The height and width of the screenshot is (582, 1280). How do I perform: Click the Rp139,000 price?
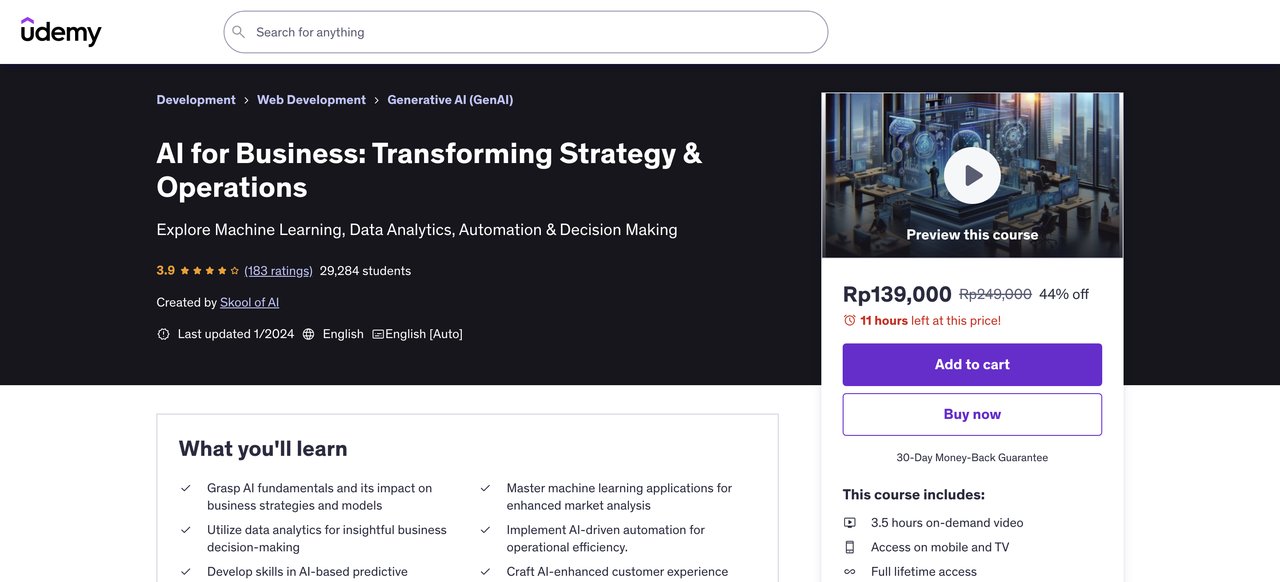tap(897, 294)
